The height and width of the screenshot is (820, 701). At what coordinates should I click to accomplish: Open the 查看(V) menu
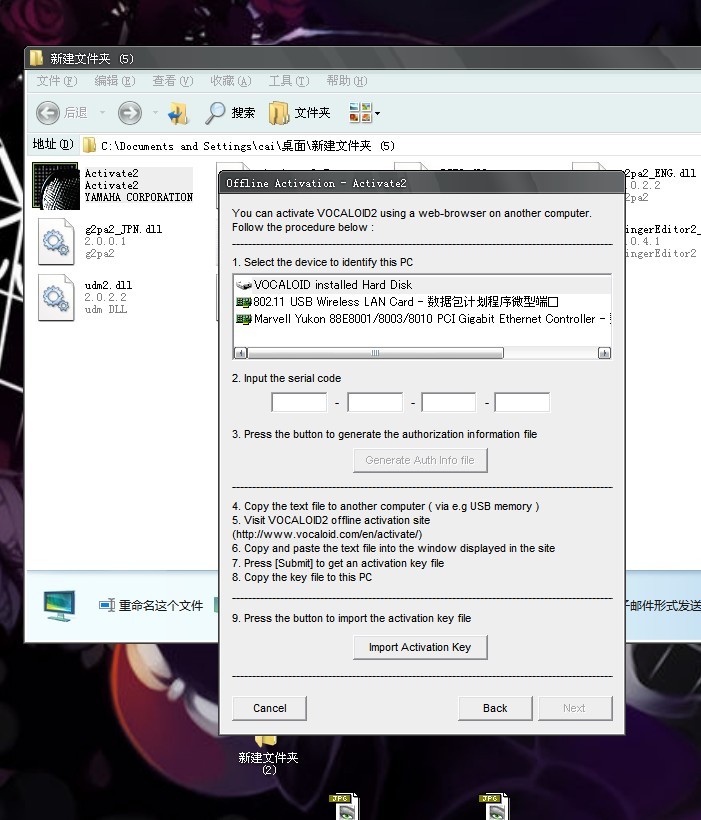coord(173,81)
